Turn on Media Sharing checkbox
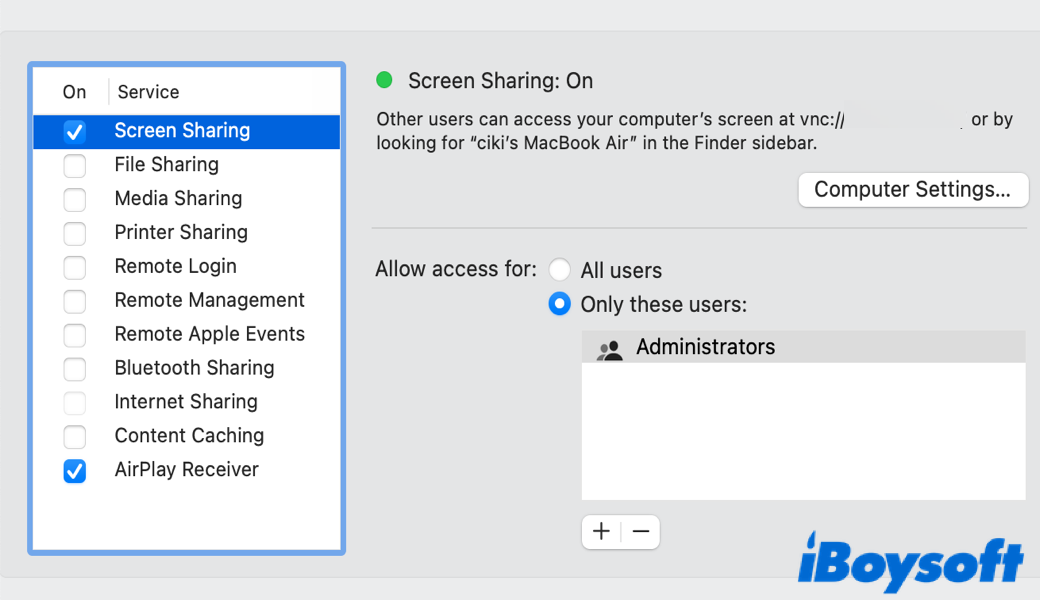 pyautogui.click(x=75, y=199)
